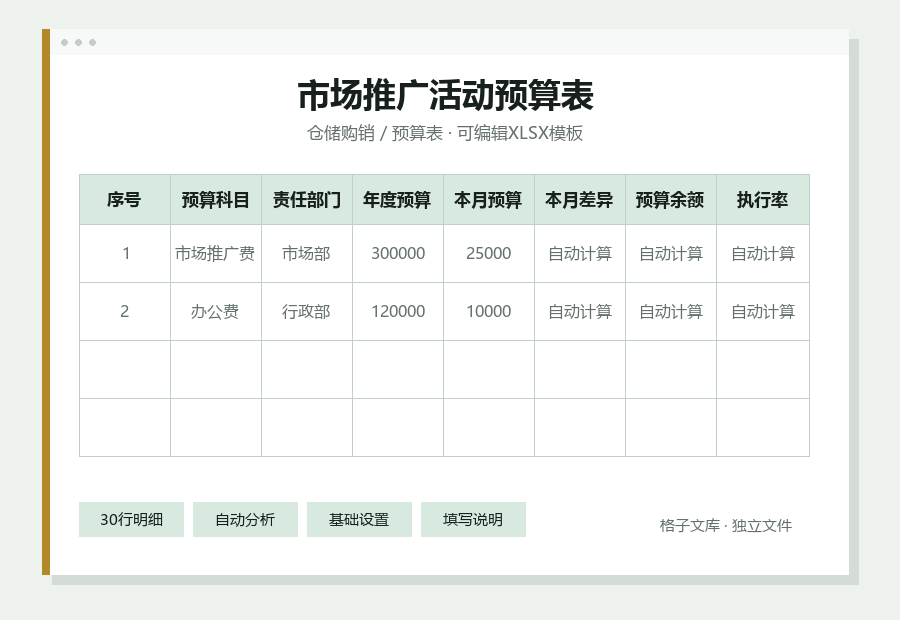
Task: Click the 行政部 department cell
Action: [307, 312]
